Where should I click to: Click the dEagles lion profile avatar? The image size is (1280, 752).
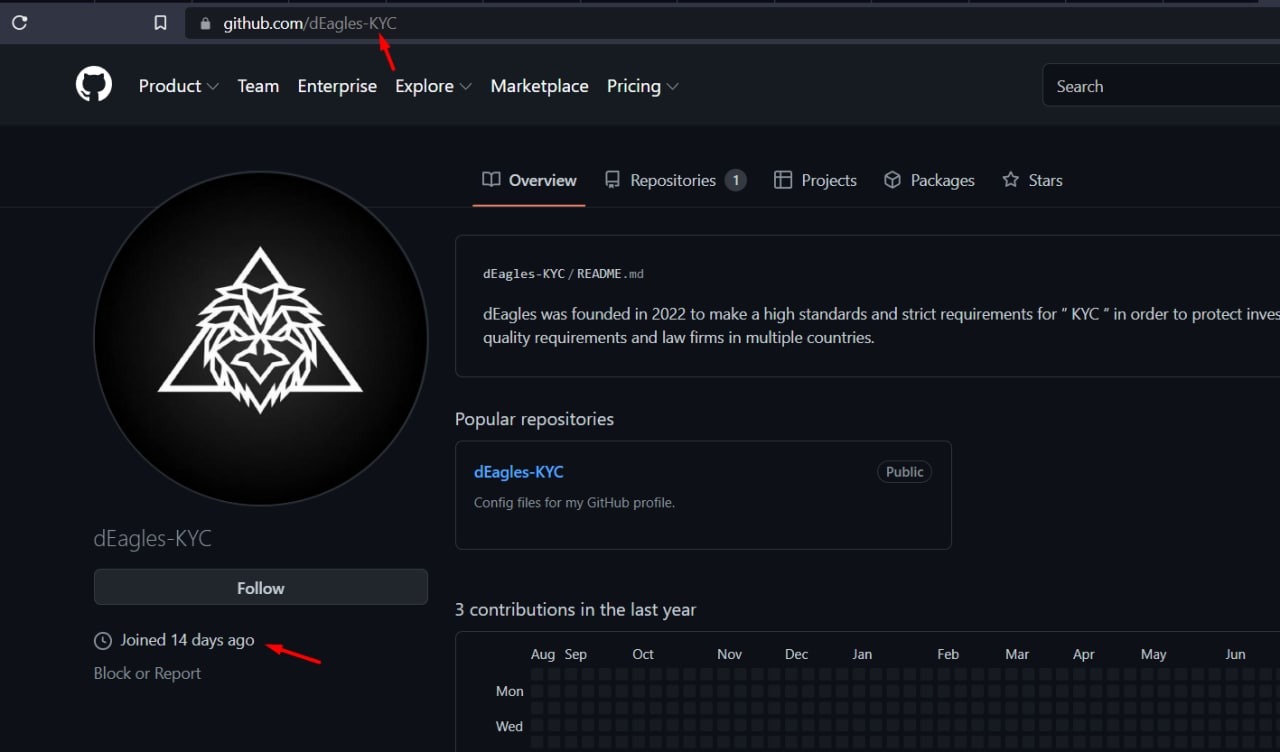(x=261, y=338)
